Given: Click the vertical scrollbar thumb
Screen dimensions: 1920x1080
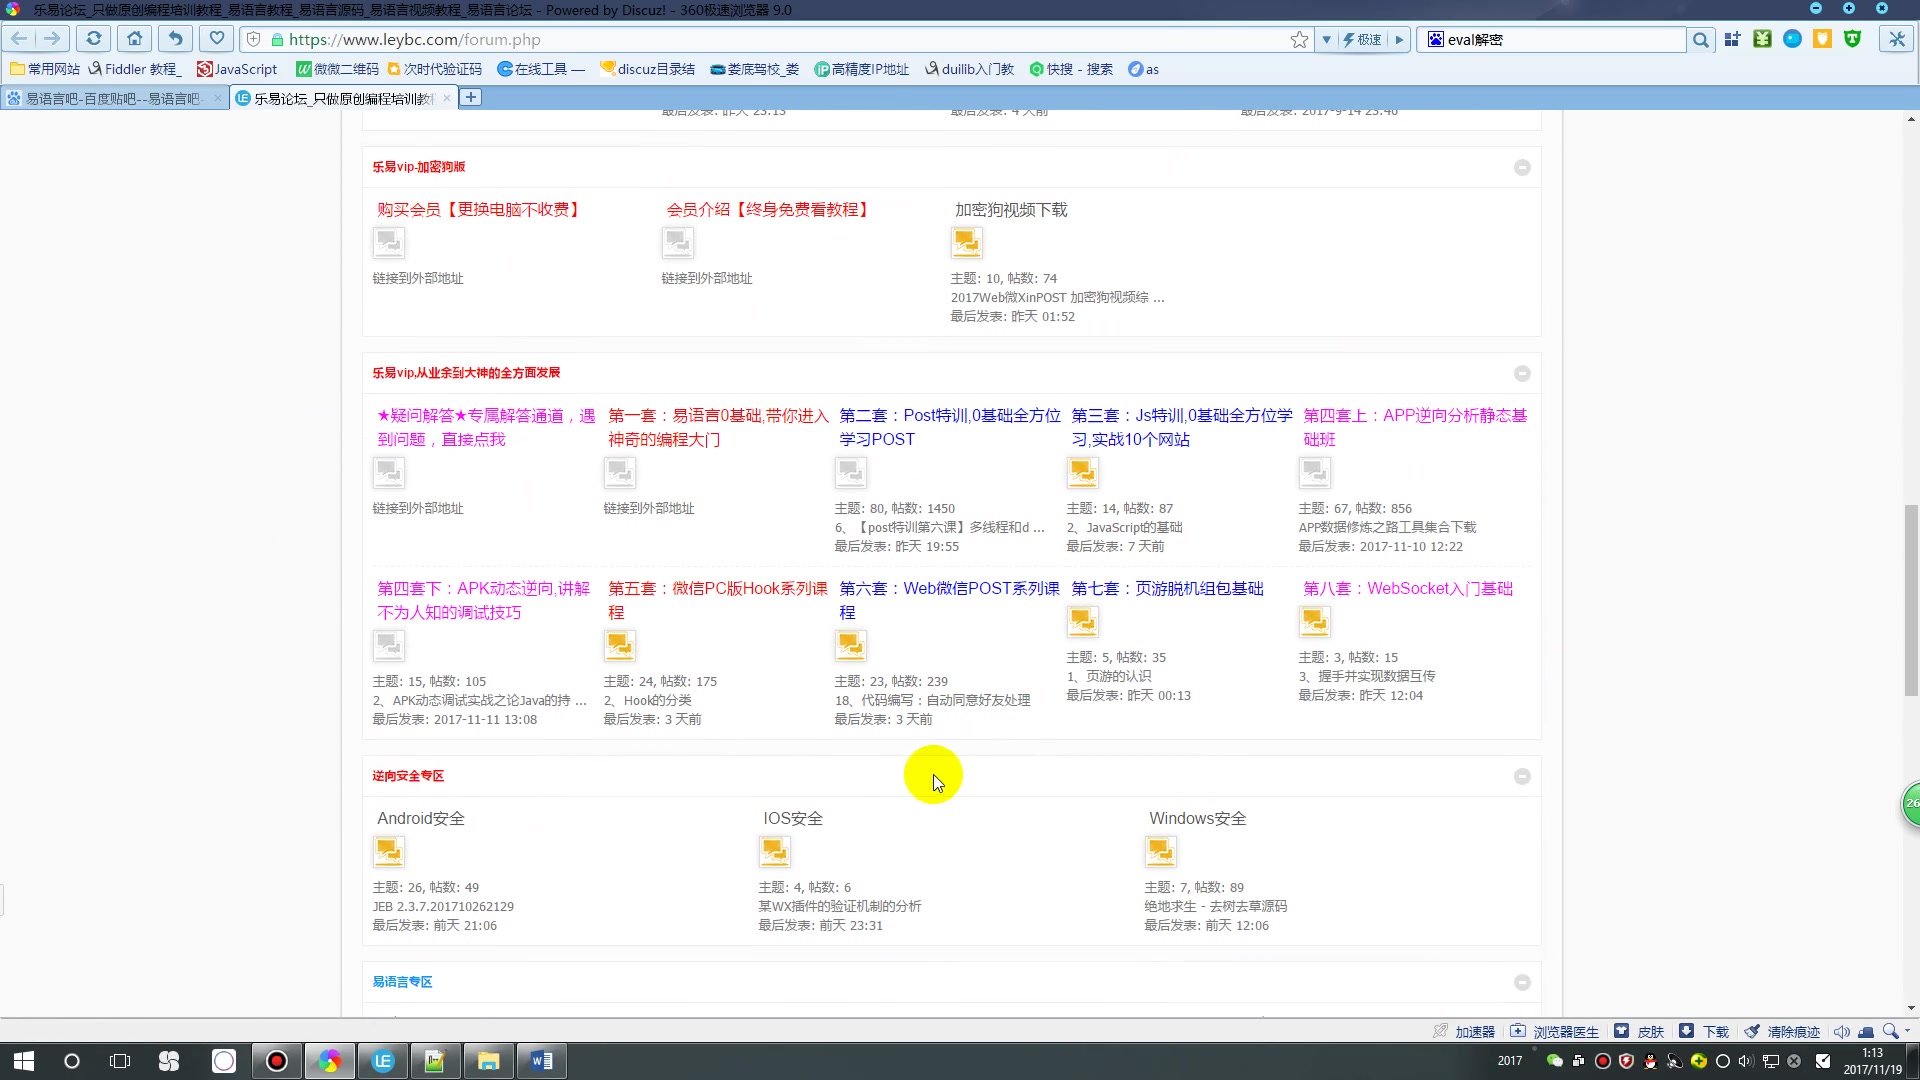Looking at the screenshot, I should 1911,600.
